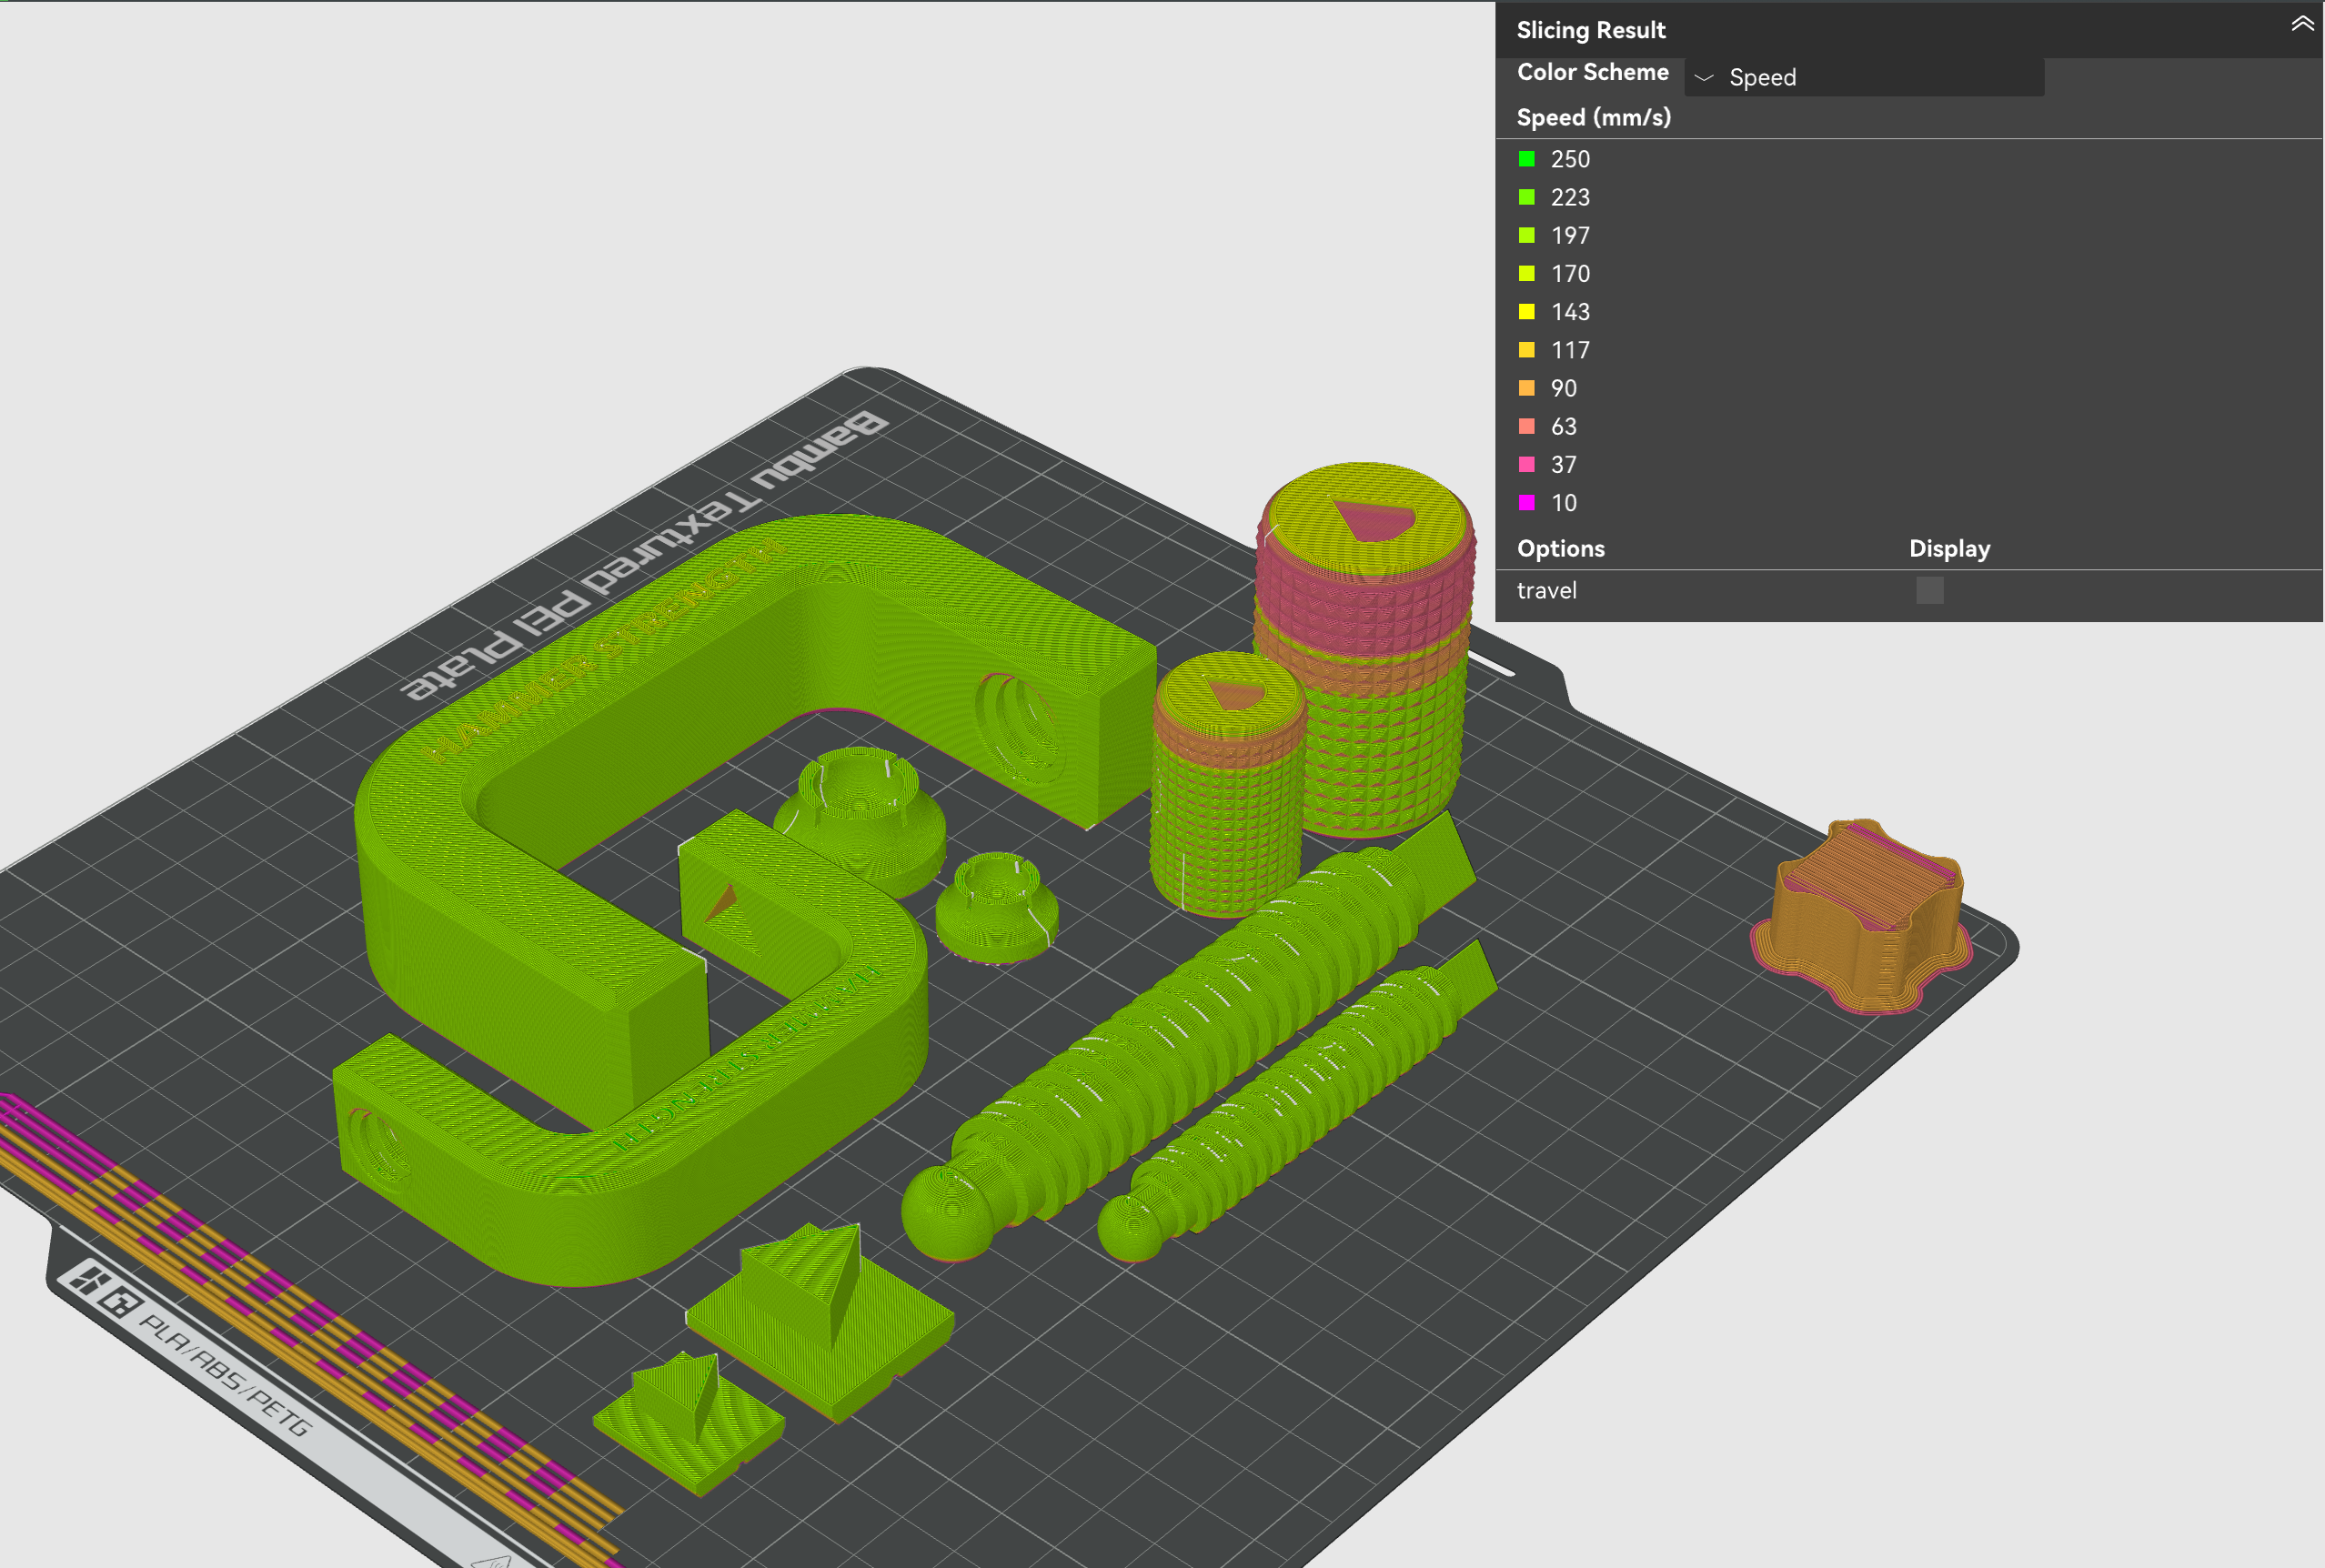Click the orange 90 mm/s swatch
2325x1568 pixels.
pos(1526,388)
